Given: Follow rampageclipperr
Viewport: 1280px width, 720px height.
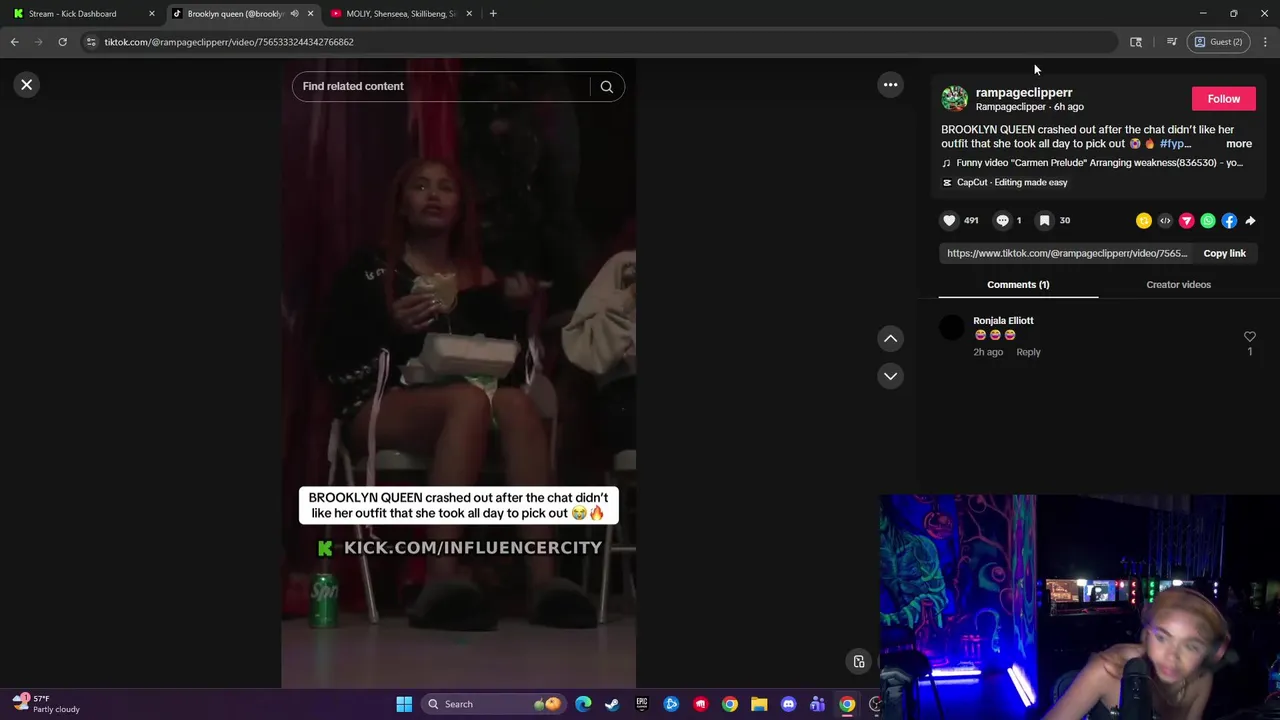Looking at the screenshot, I should 1223,99.
